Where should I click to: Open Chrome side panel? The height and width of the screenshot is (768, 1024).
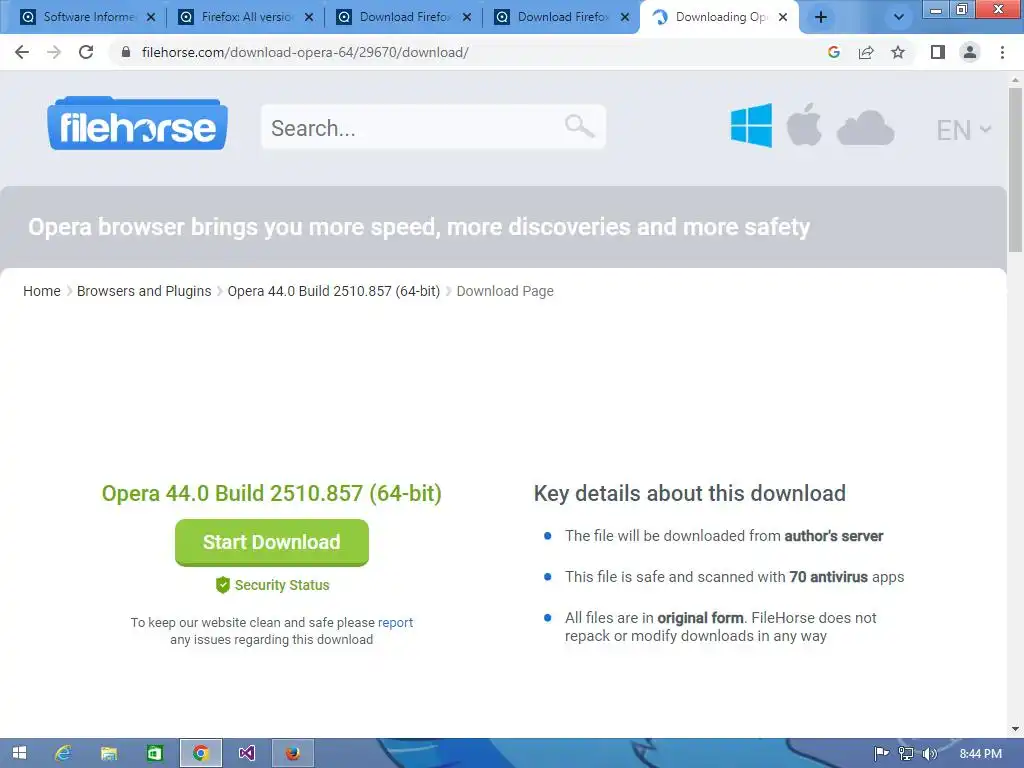click(938, 52)
